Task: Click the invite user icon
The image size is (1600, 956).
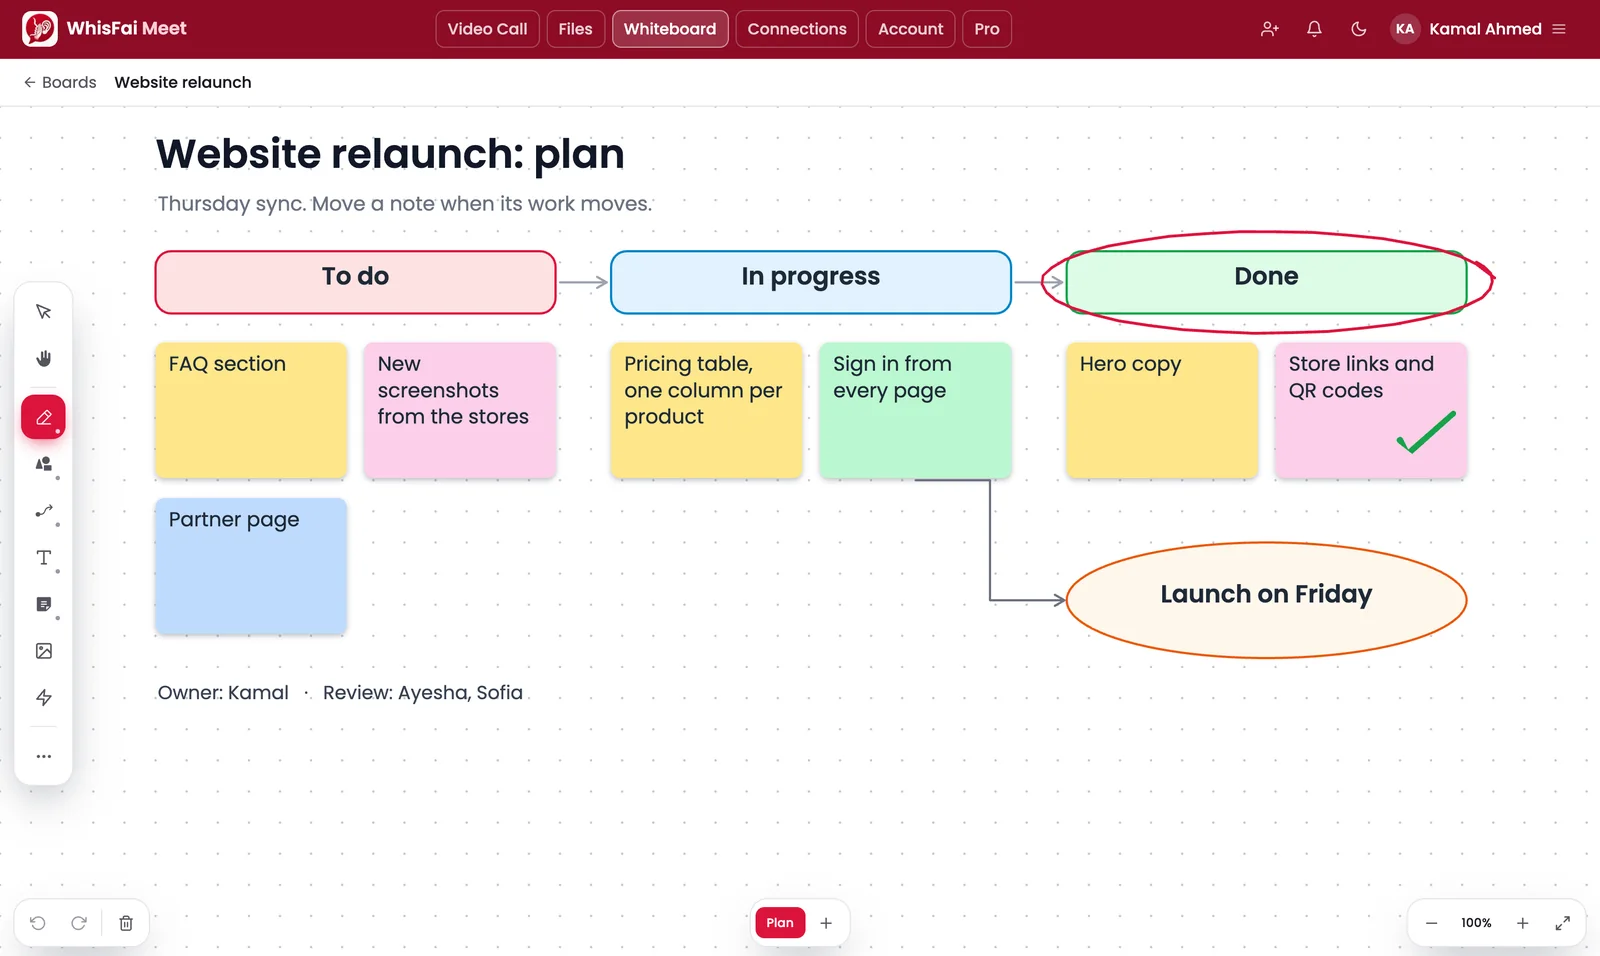Action: pos(1270,29)
